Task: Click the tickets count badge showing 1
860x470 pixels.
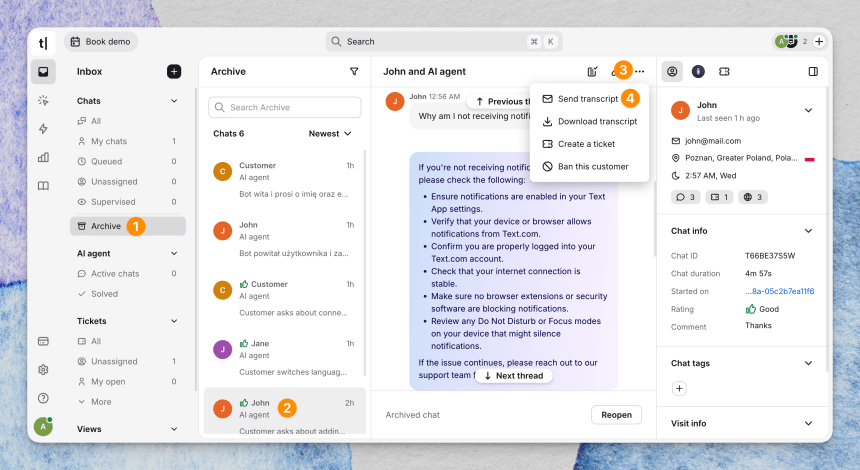Action: coord(720,197)
